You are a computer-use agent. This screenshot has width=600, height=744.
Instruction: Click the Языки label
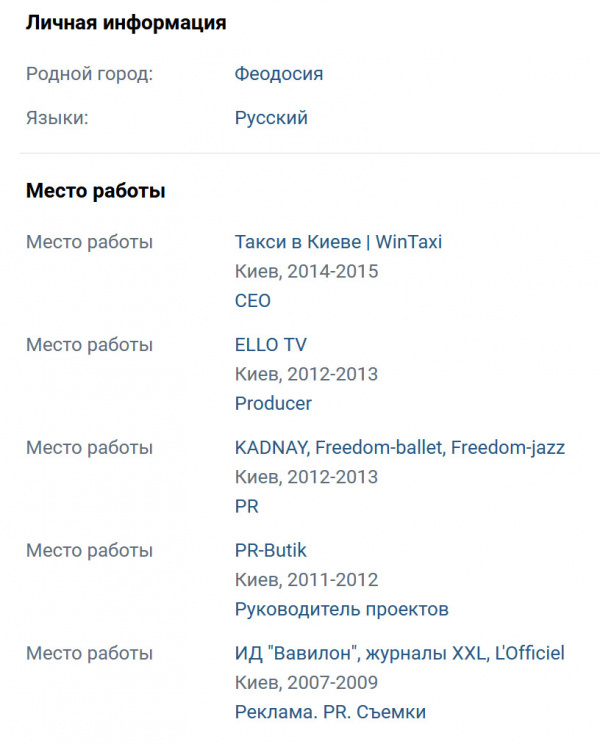[x=57, y=118]
